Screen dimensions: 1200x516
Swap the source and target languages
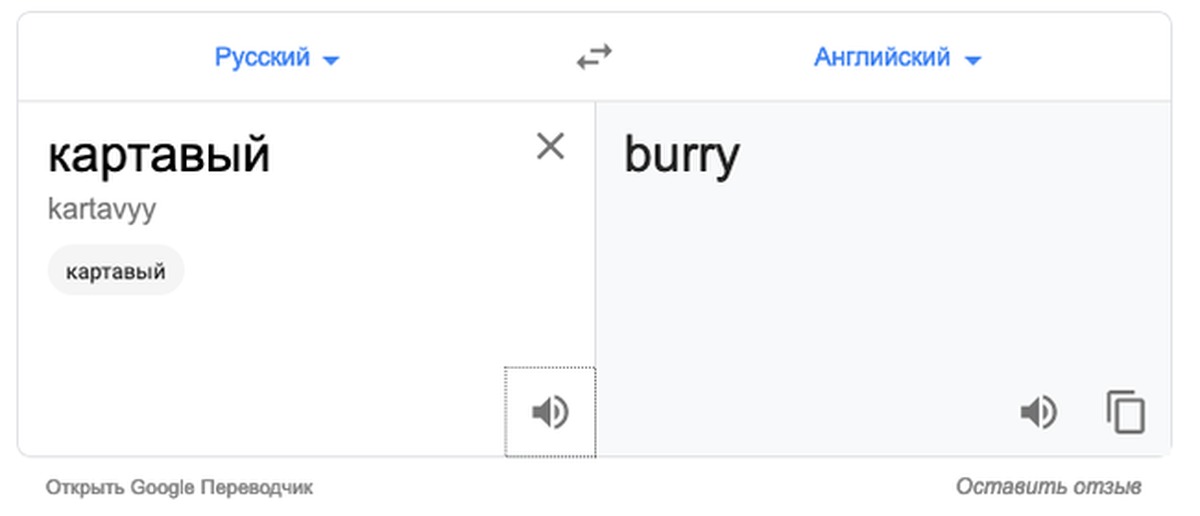[594, 58]
